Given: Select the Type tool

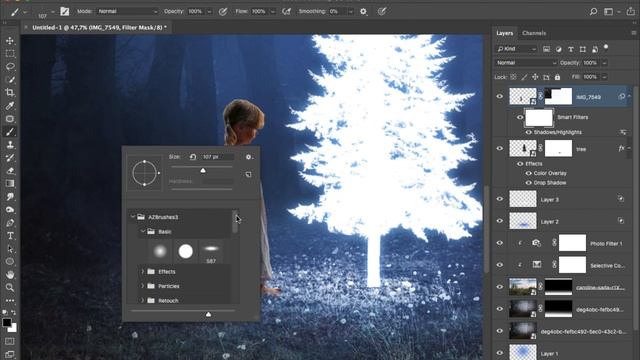Looking at the screenshot, I should (10, 236).
